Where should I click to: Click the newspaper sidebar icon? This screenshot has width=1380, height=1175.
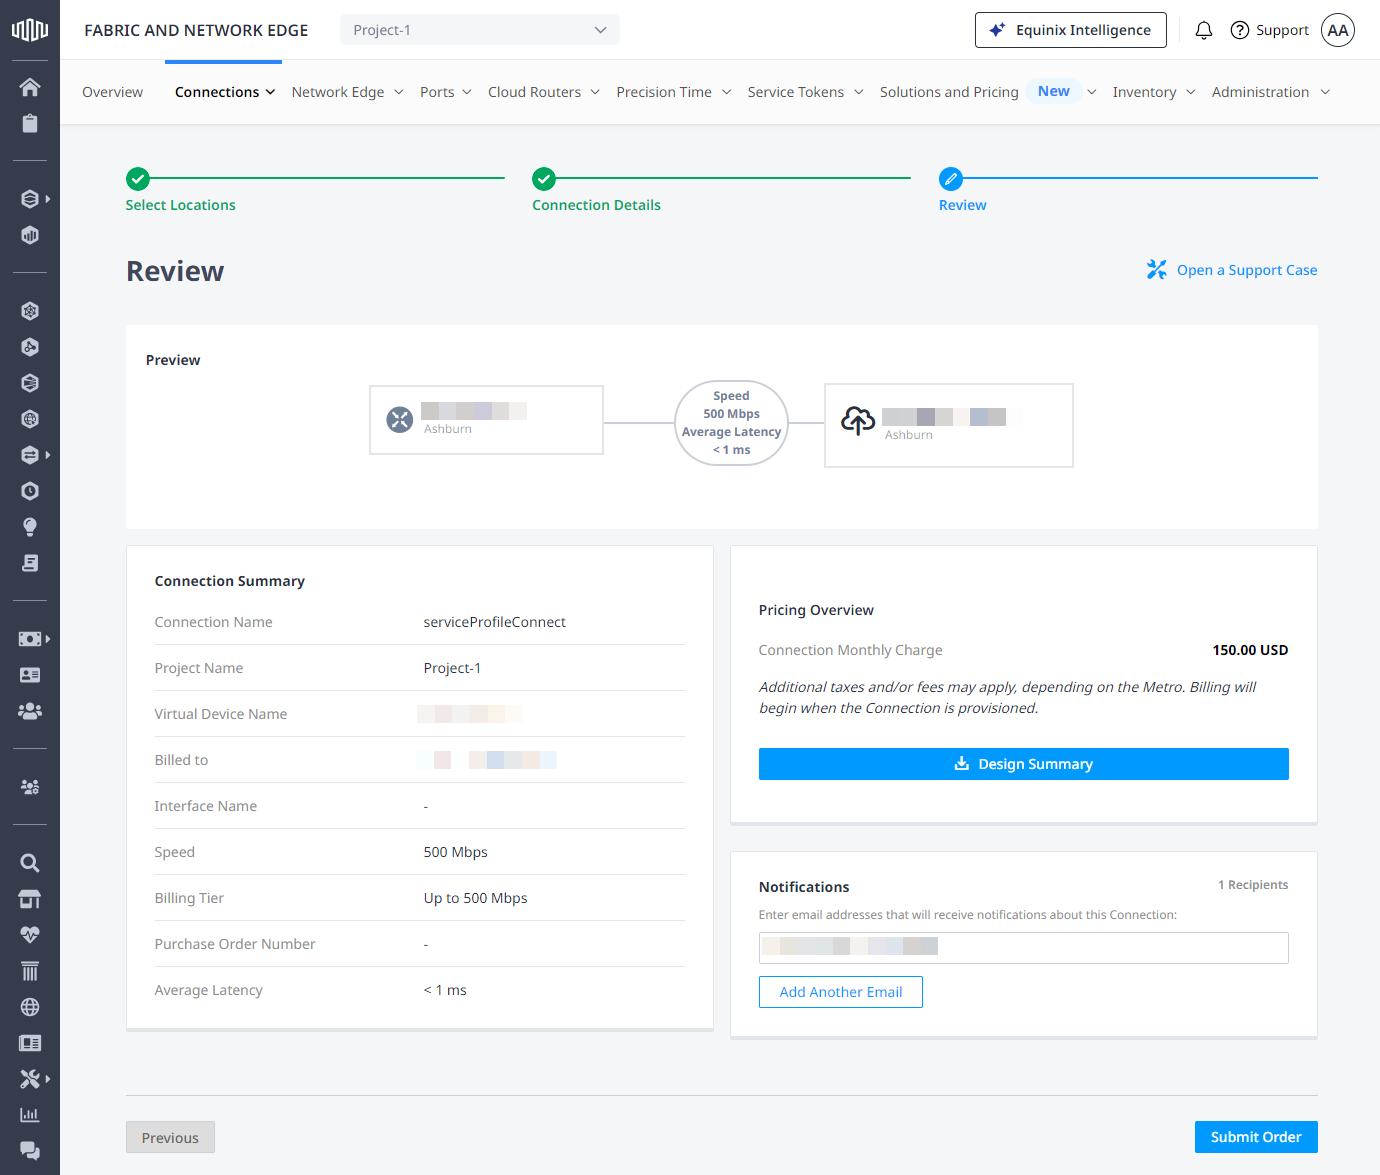[30, 1043]
